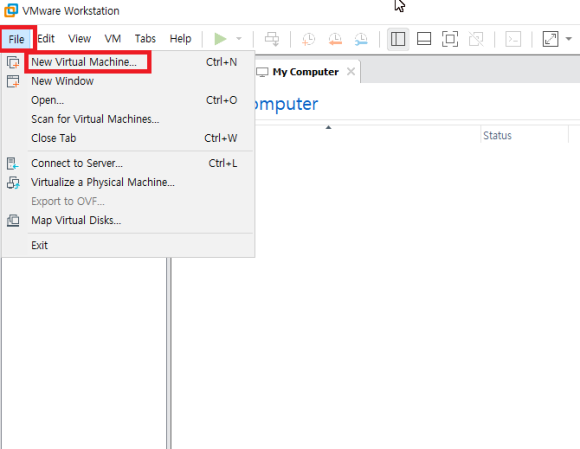Switch to the My Computer tab
Screen dimensions: 580x449
306,72
